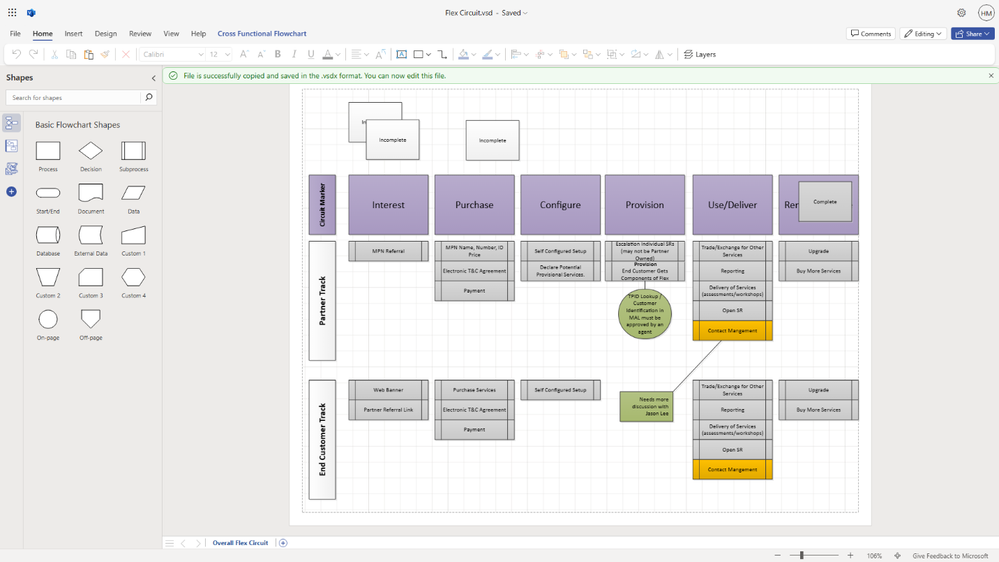Screen dimensions: 999x562
Task: Click the Format Painter icon
Action: 105,54
